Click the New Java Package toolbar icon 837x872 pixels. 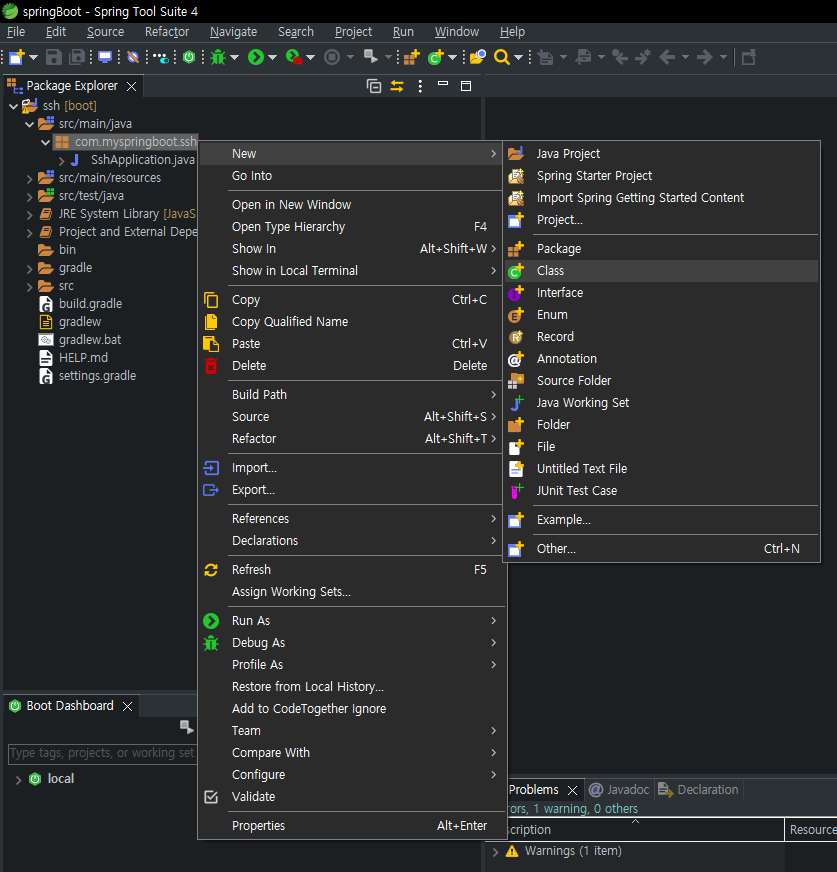pos(412,57)
